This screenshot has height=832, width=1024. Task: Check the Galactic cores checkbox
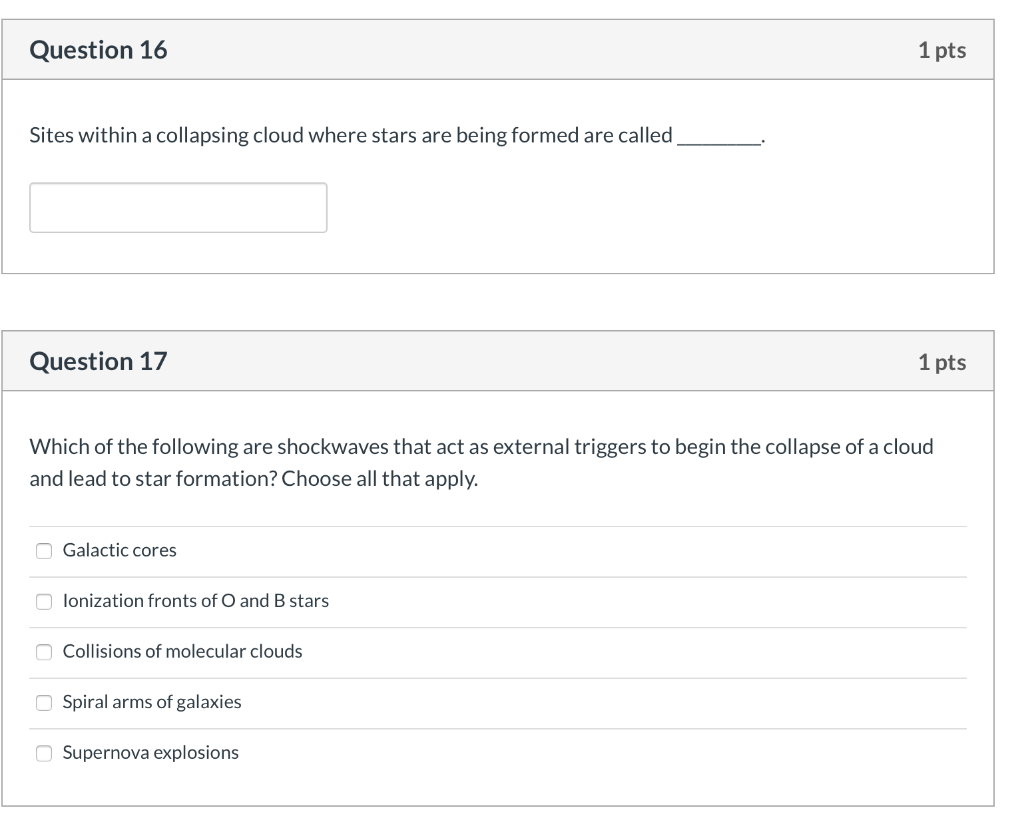(44, 550)
